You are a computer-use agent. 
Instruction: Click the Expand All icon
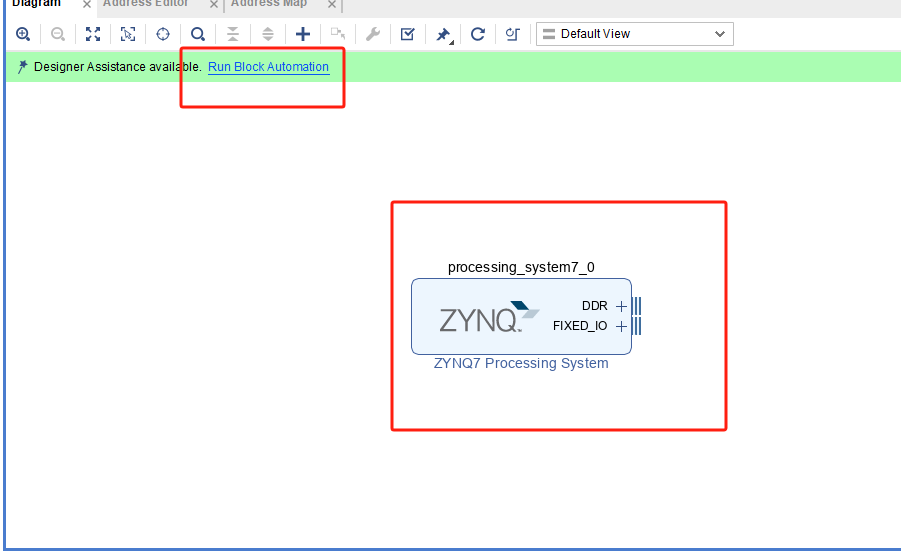pos(268,34)
